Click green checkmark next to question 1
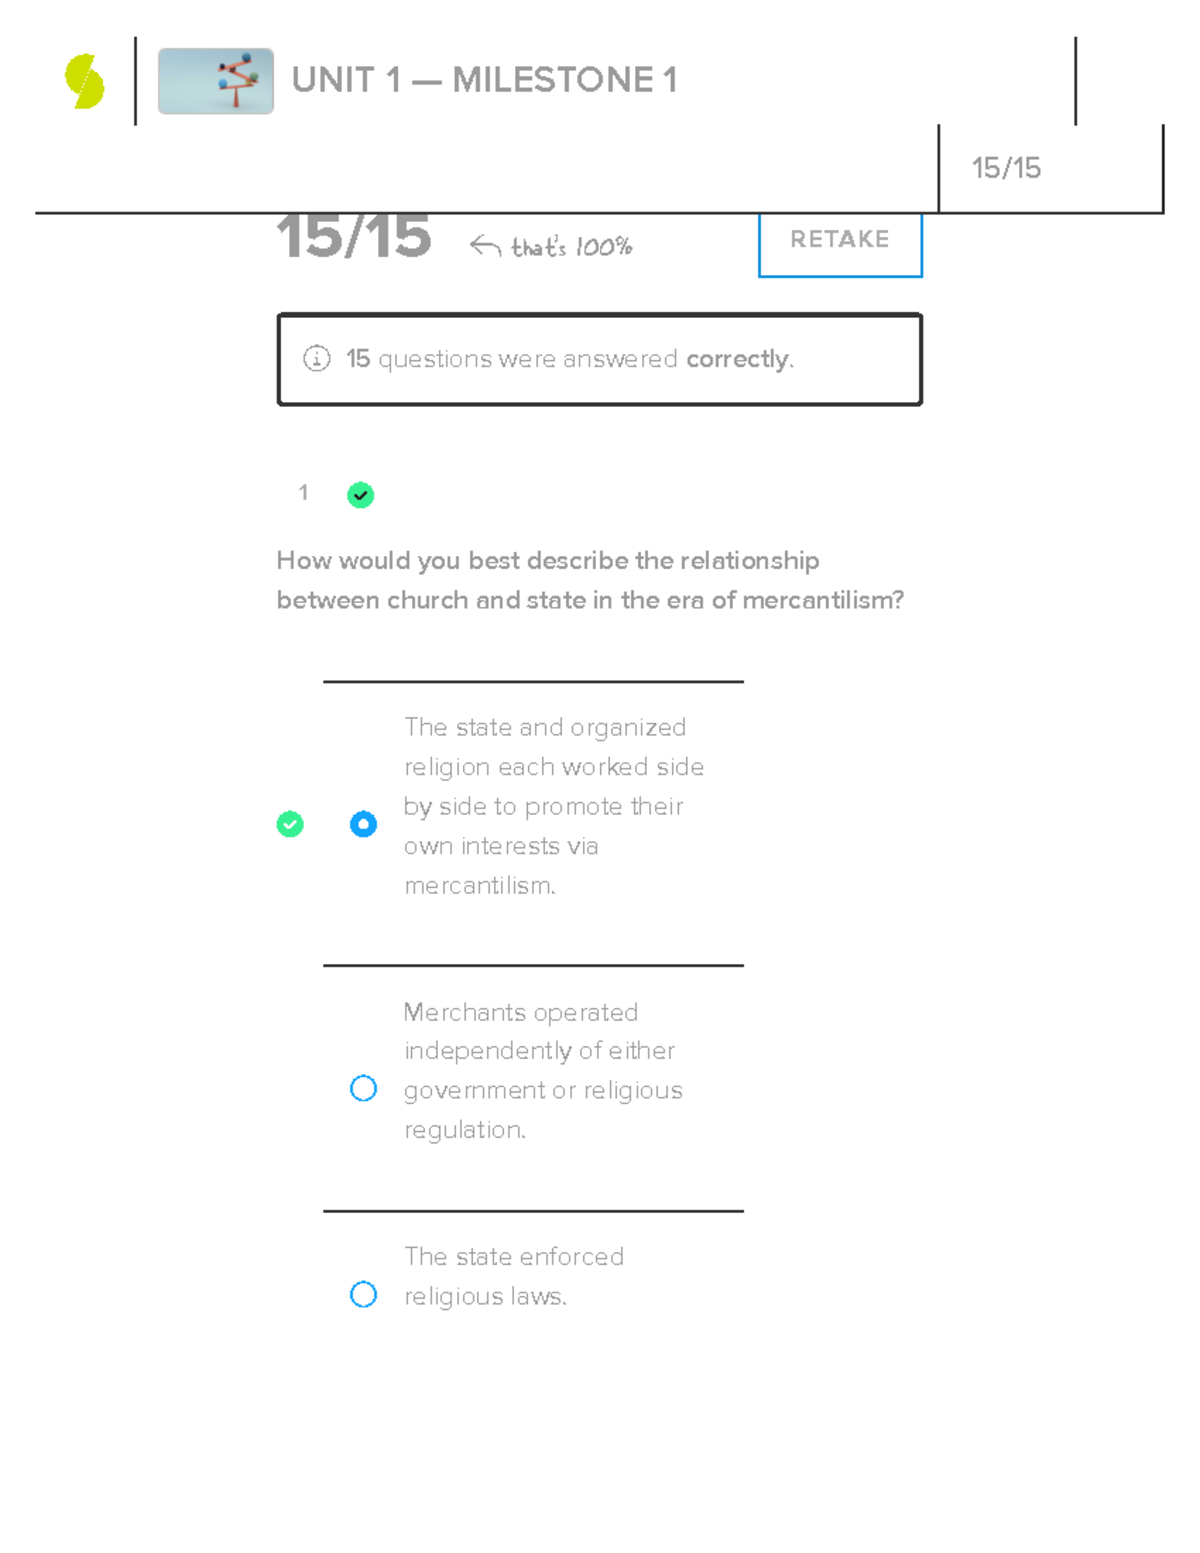 [360, 494]
